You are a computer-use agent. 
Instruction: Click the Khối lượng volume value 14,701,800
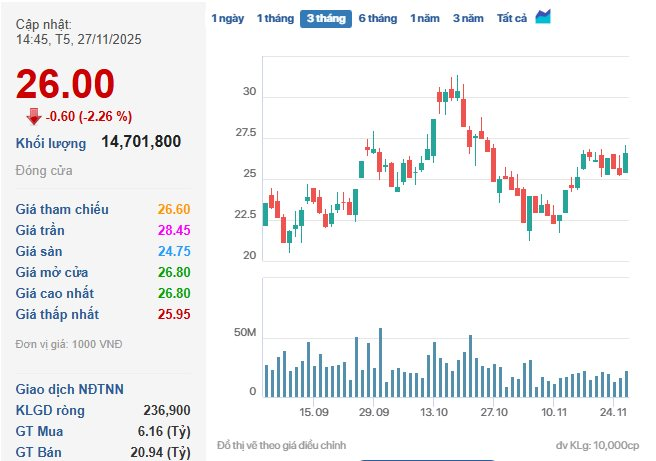tap(141, 142)
